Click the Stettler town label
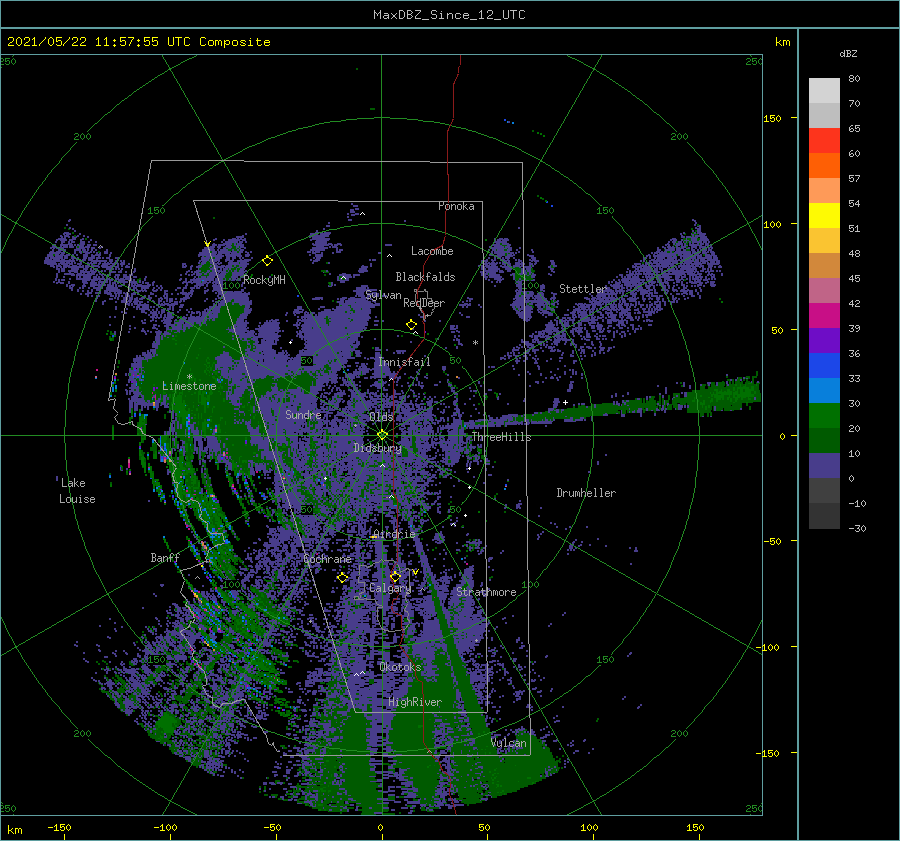Screen dimensions: 900x841 click(583, 289)
